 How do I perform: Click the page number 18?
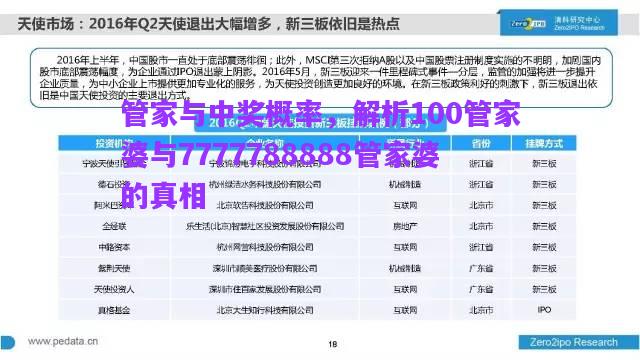333,344
